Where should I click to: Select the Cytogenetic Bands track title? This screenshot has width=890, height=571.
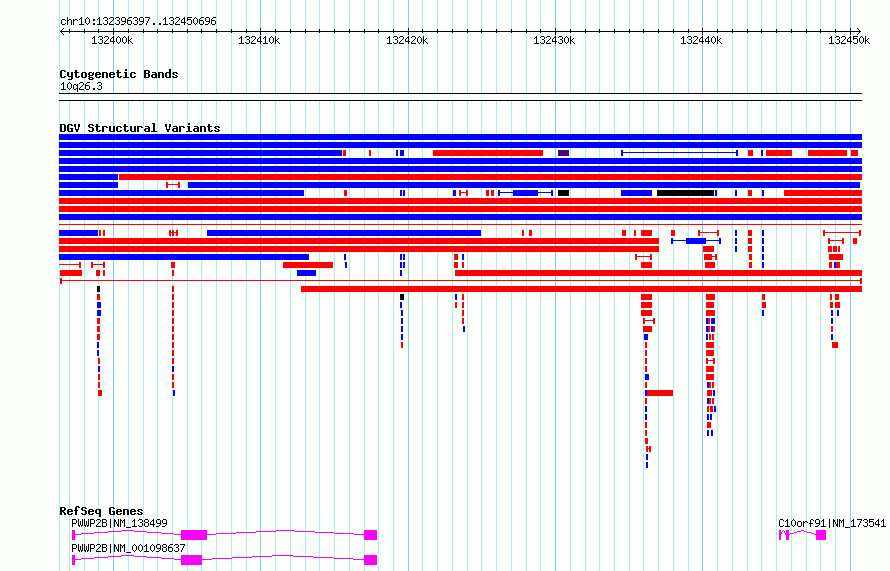tap(119, 74)
